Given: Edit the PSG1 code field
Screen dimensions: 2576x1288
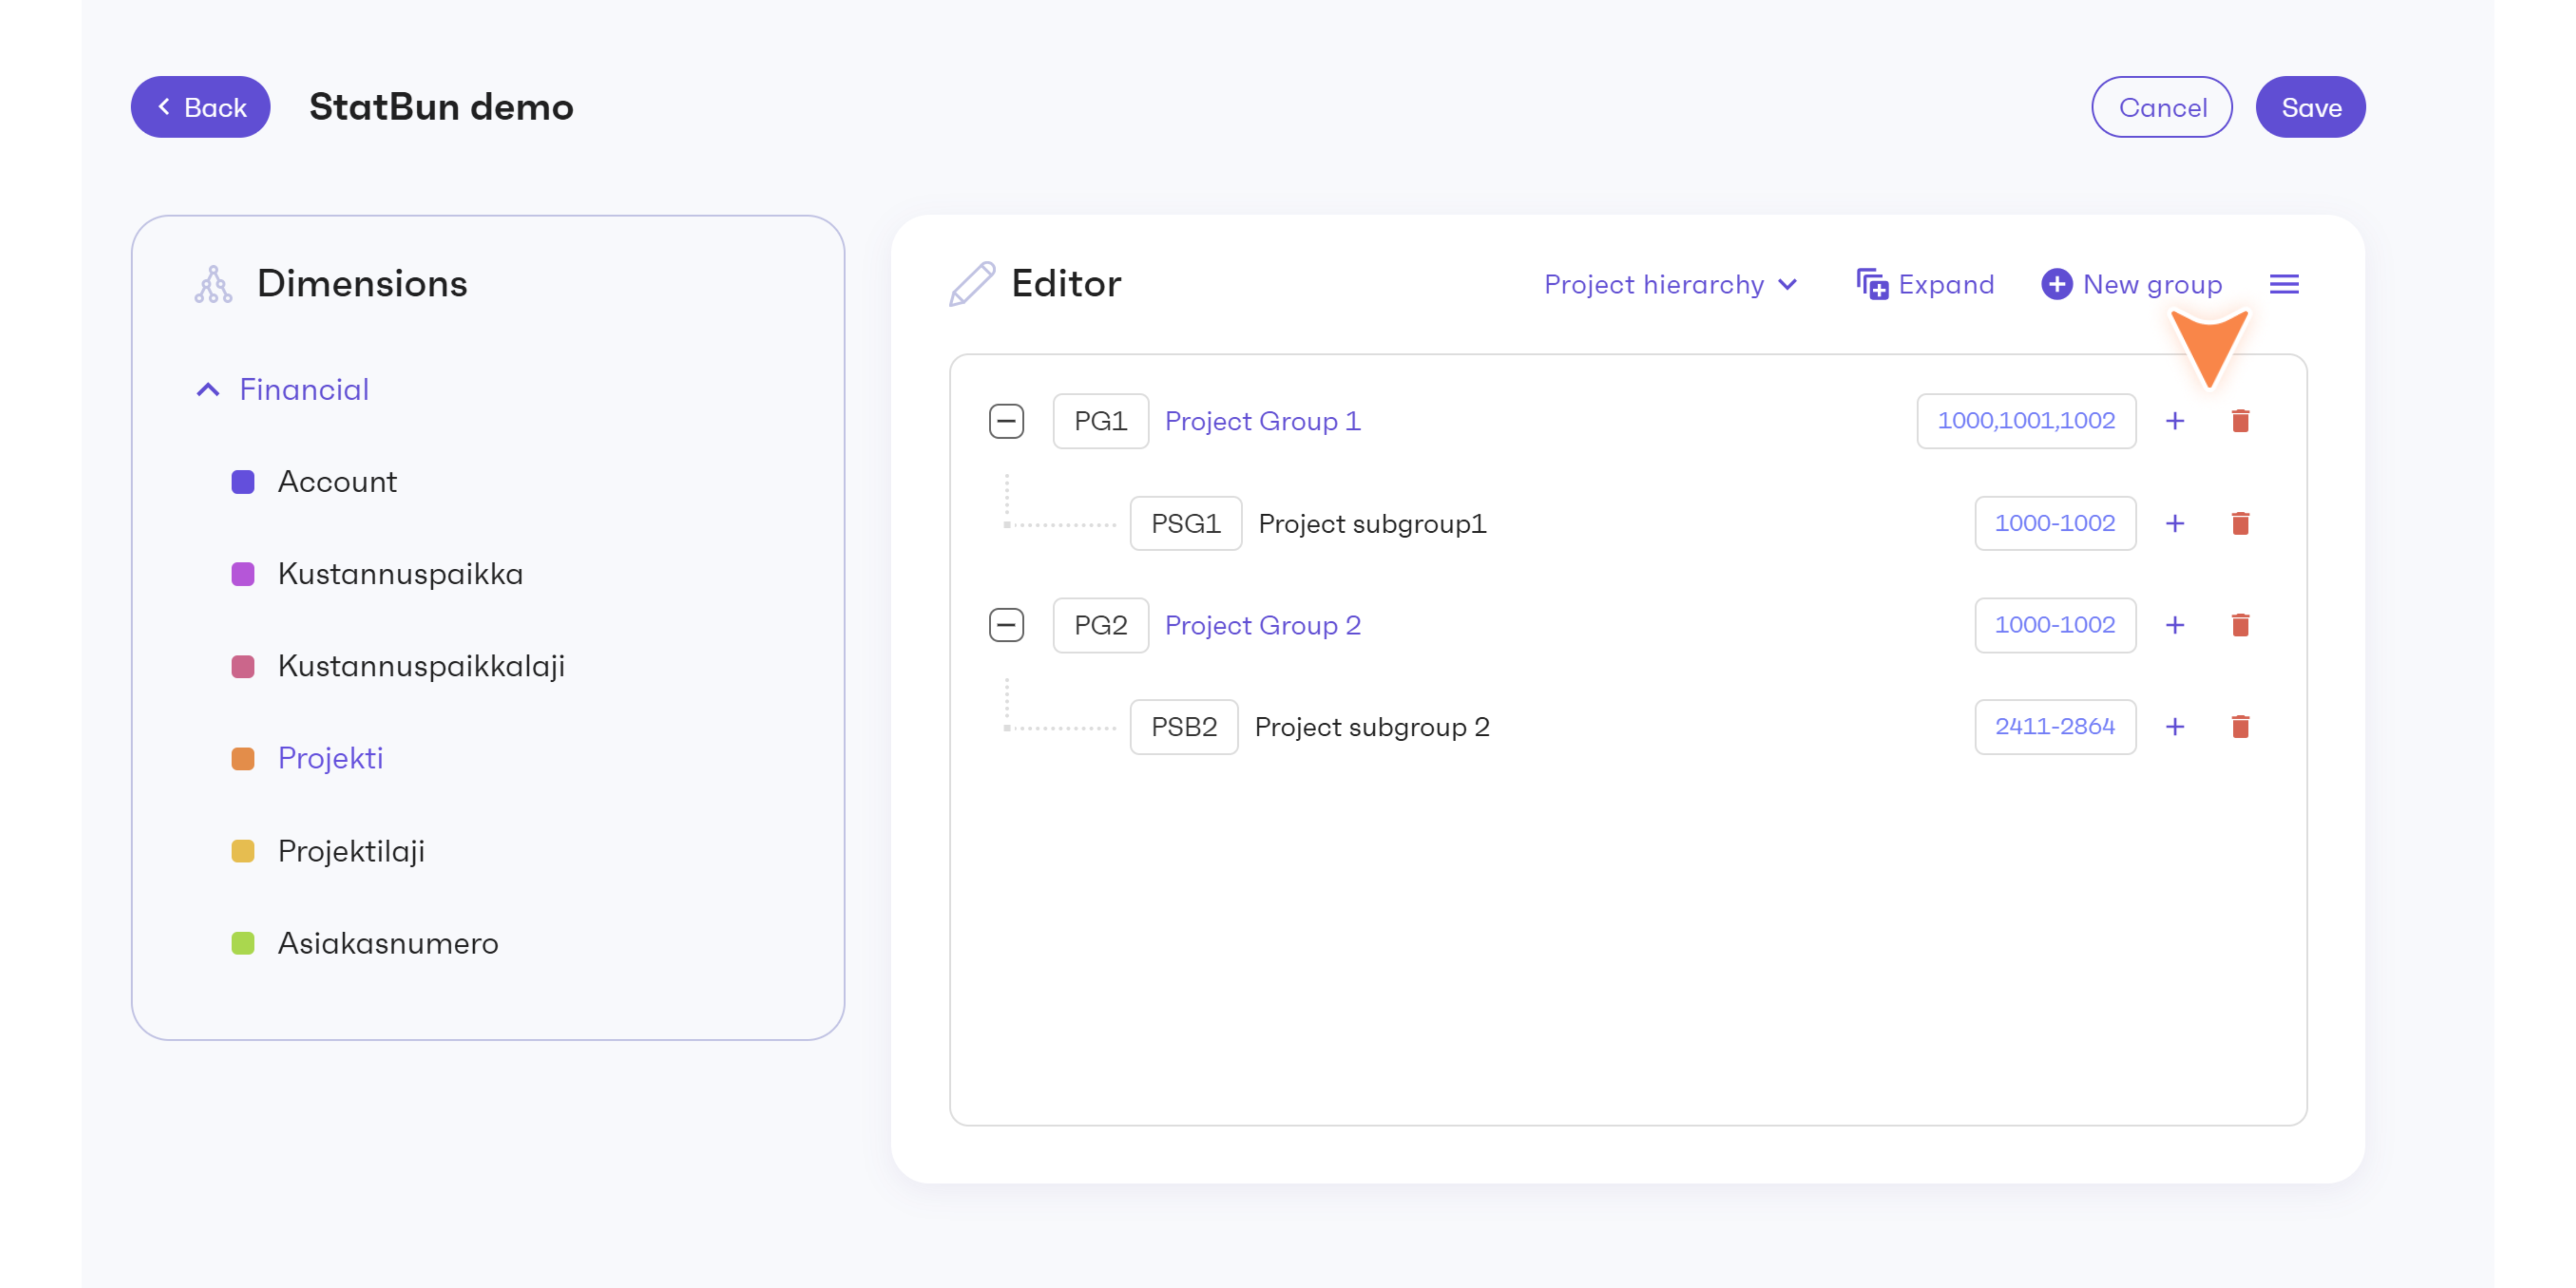Looking at the screenshot, I should [1185, 523].
